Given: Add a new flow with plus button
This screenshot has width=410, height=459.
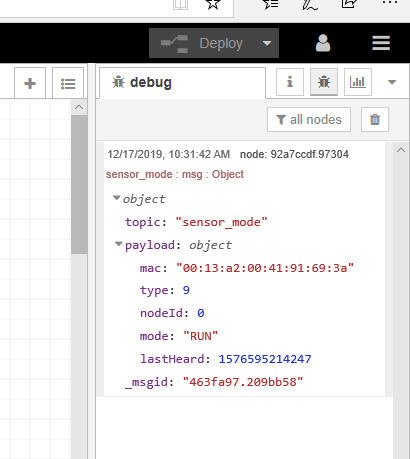Looking at the screenshot, I should pyautogui.click(x=30, y=83).
